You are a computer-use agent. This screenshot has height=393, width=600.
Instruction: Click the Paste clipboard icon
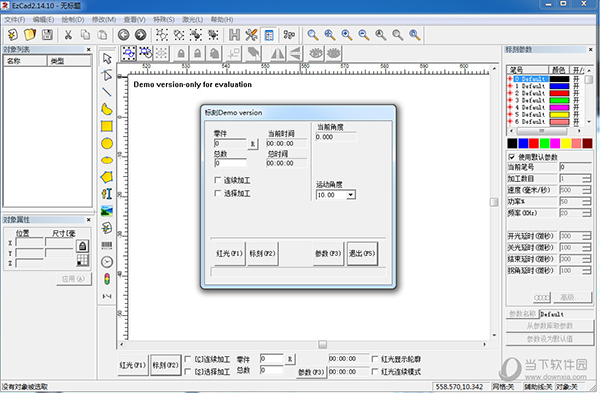pos(103,35)
